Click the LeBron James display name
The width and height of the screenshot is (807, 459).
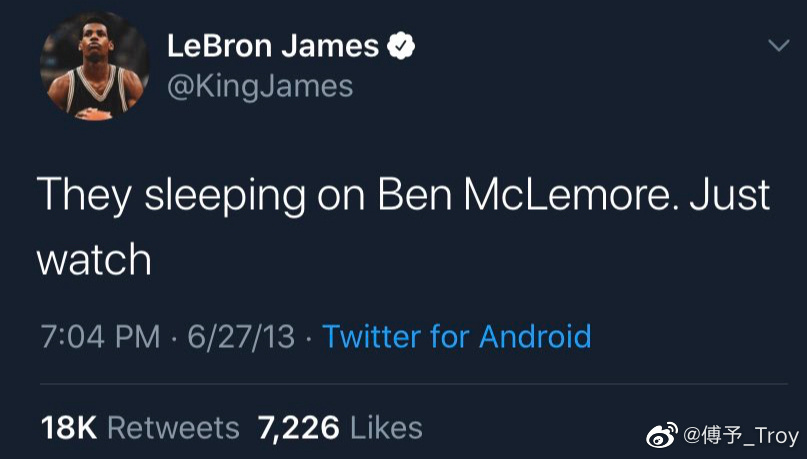click(273, 46)
